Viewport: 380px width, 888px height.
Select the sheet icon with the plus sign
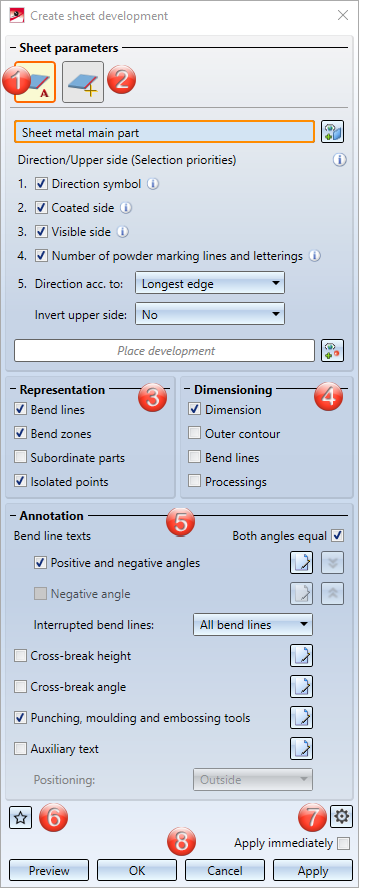tap(83, 82)
